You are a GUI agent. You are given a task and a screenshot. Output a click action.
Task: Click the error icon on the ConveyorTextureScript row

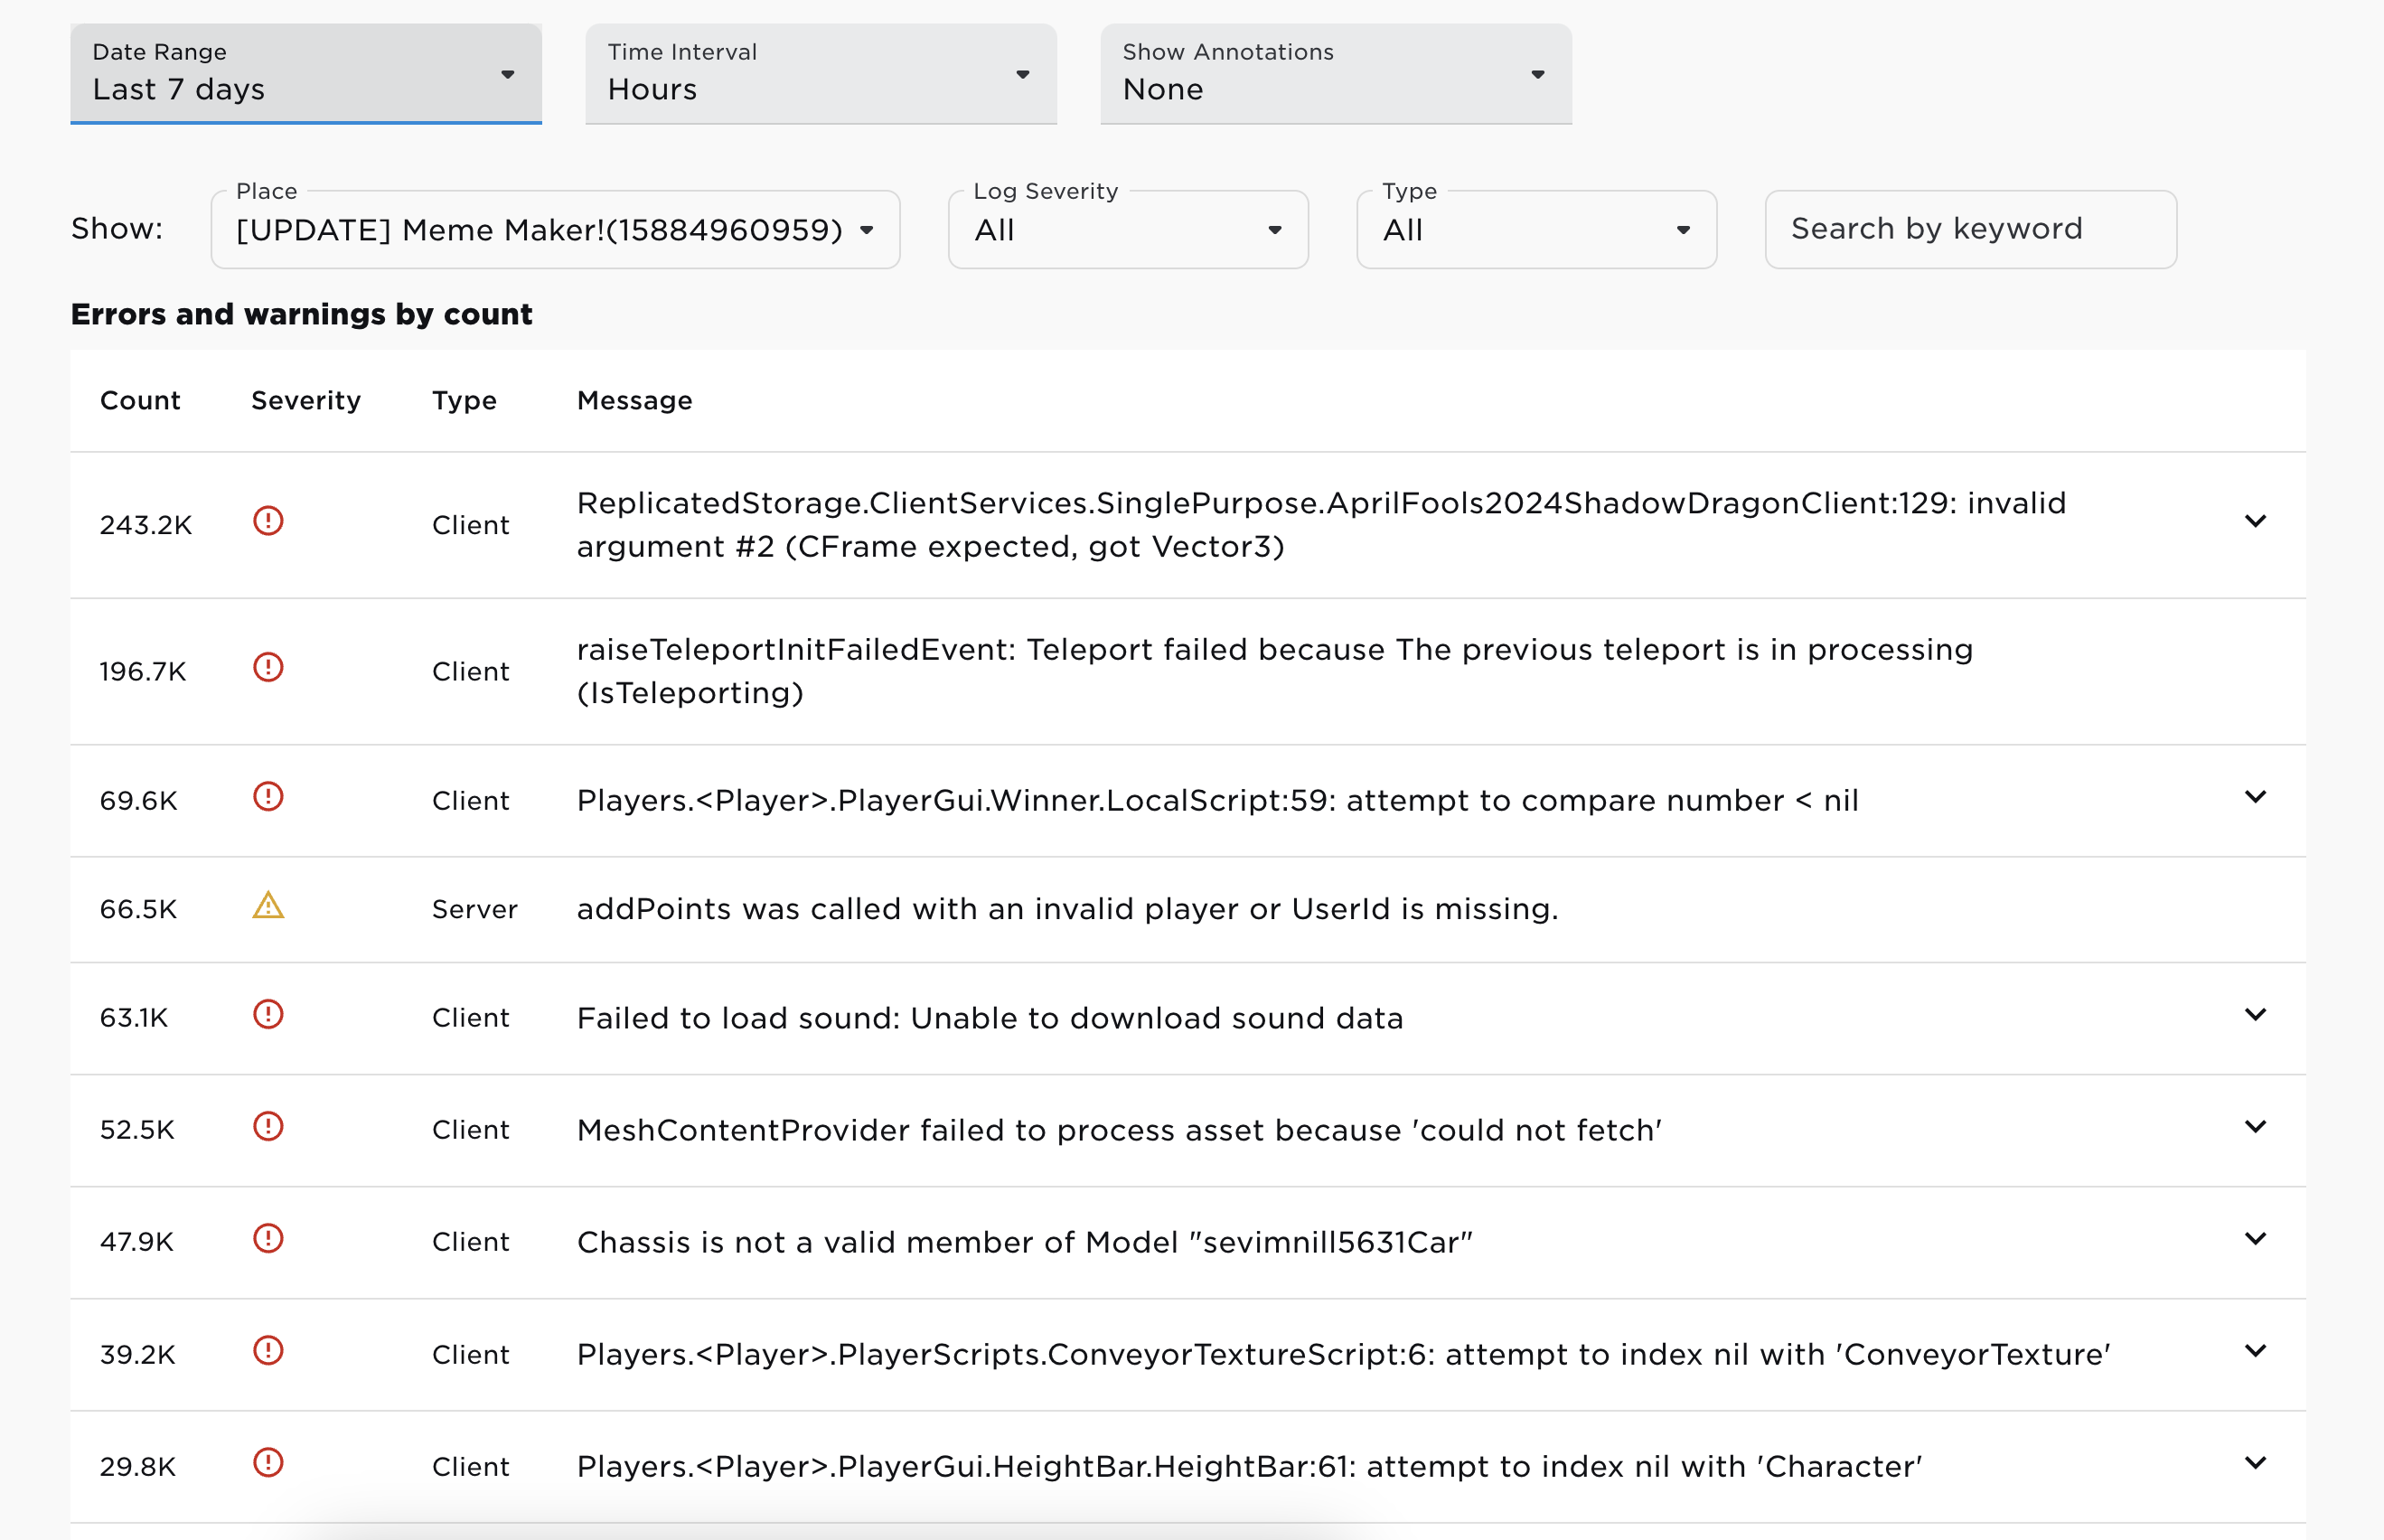coord(268,1351)
